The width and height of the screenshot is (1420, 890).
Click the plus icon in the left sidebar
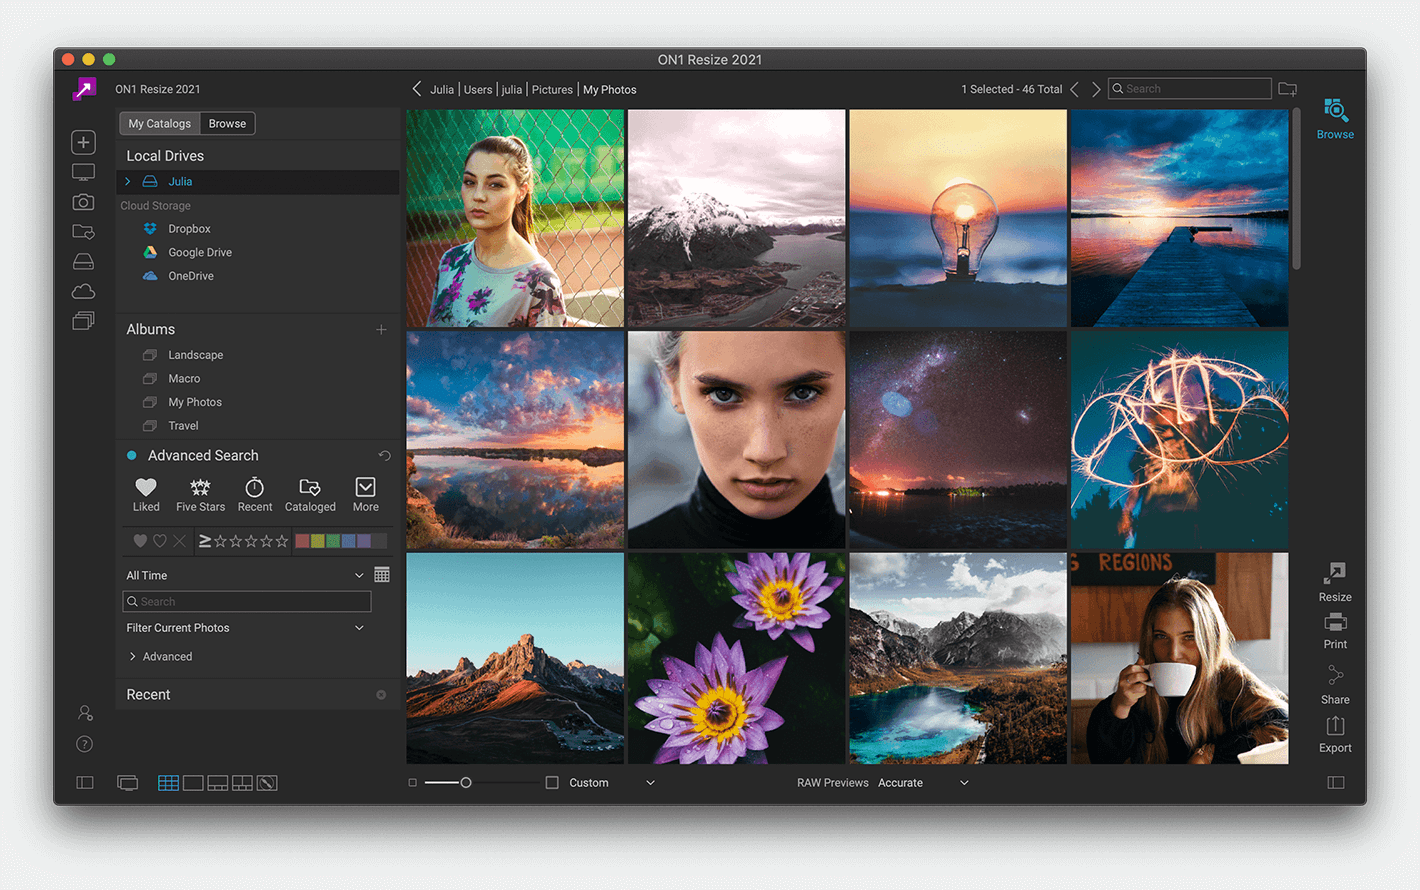[84, 142]
